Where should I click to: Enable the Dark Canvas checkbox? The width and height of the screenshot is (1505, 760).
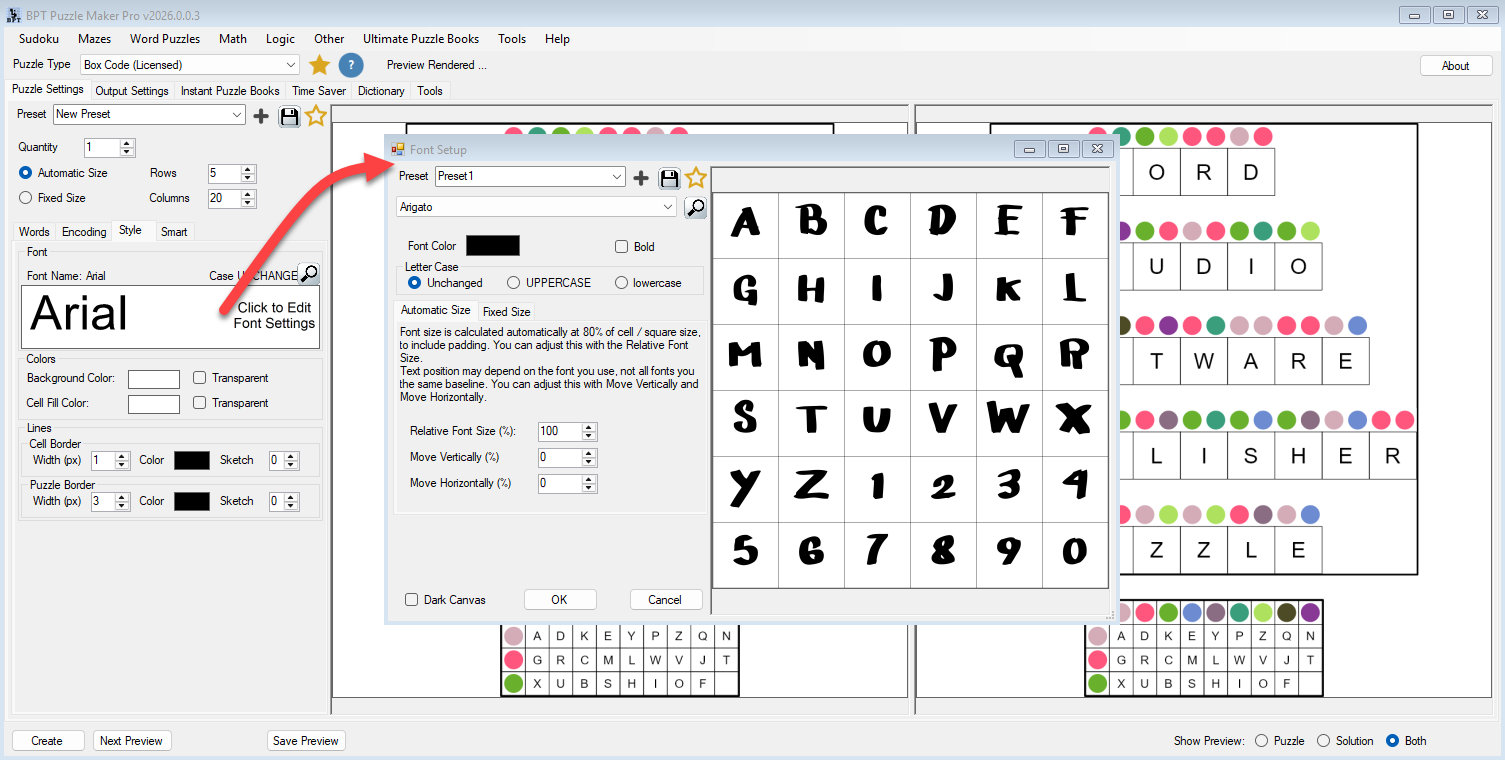pyautogui.click(x=411, y=600)
